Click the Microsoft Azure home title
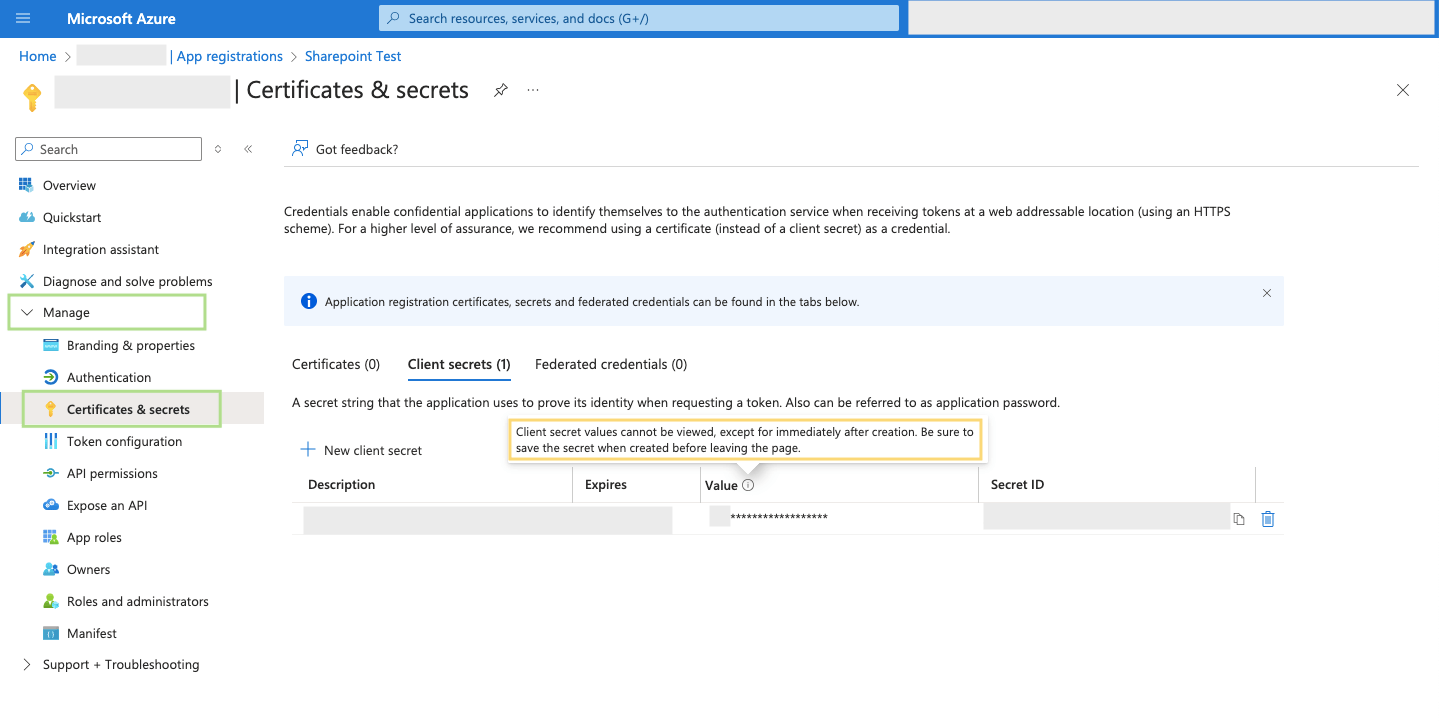 click(121, 18)
